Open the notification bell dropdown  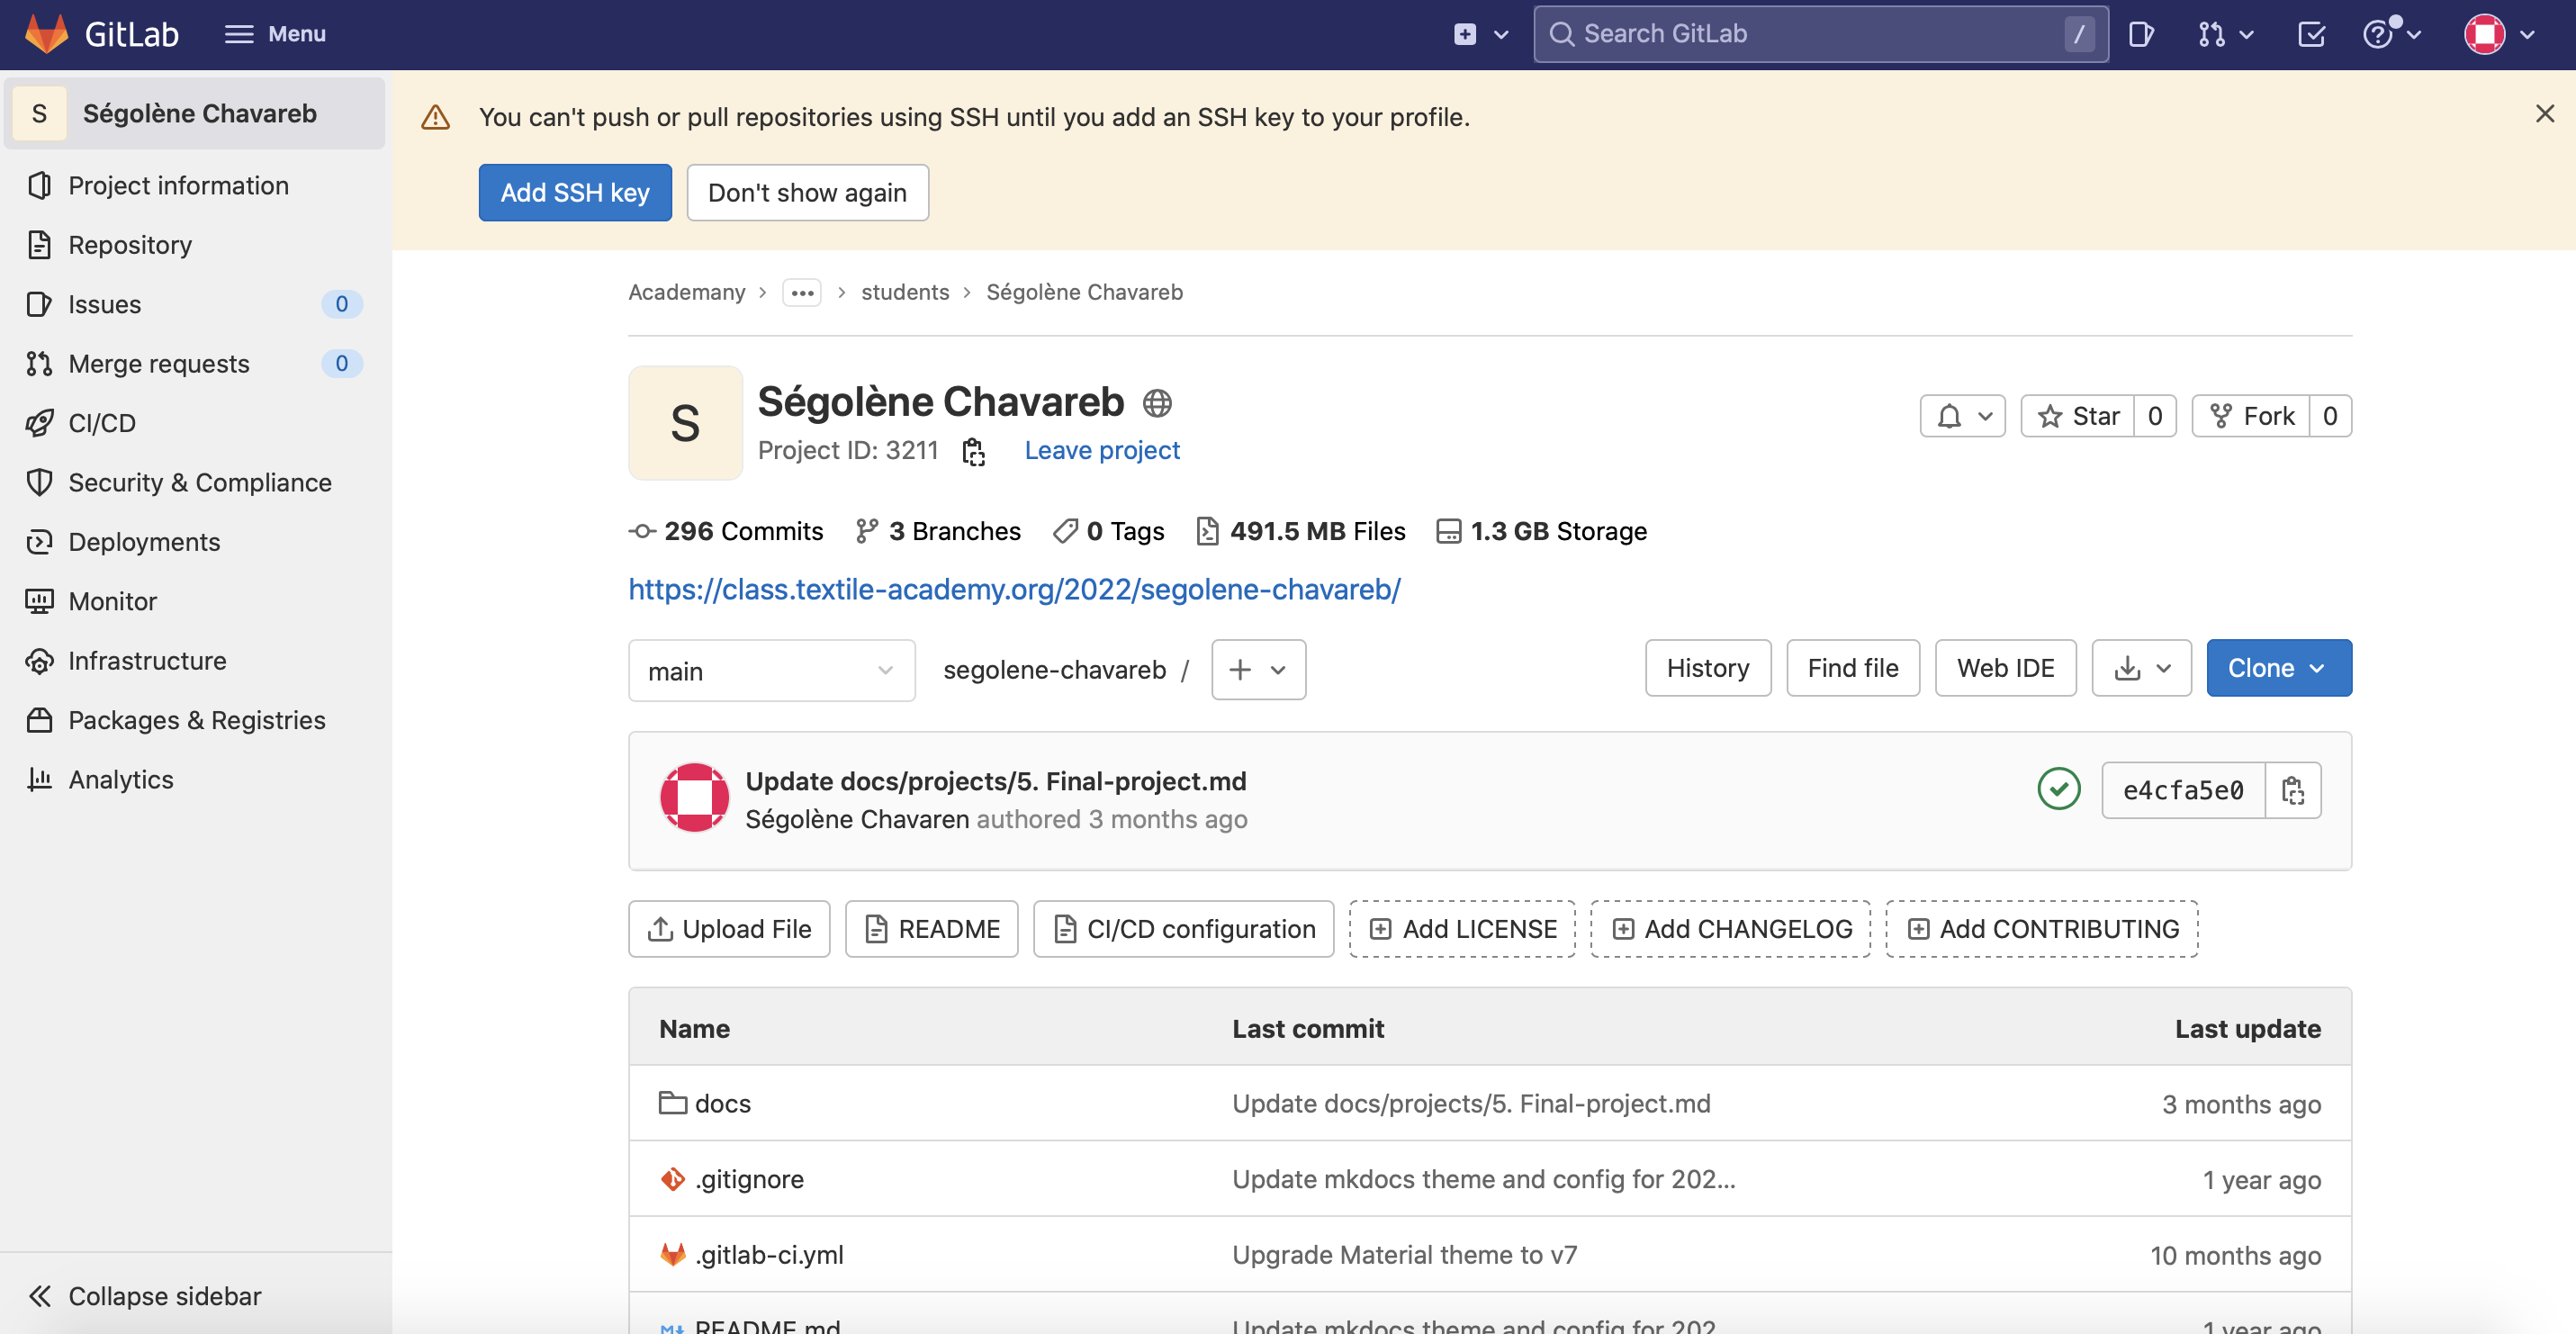pos(1963,416)
